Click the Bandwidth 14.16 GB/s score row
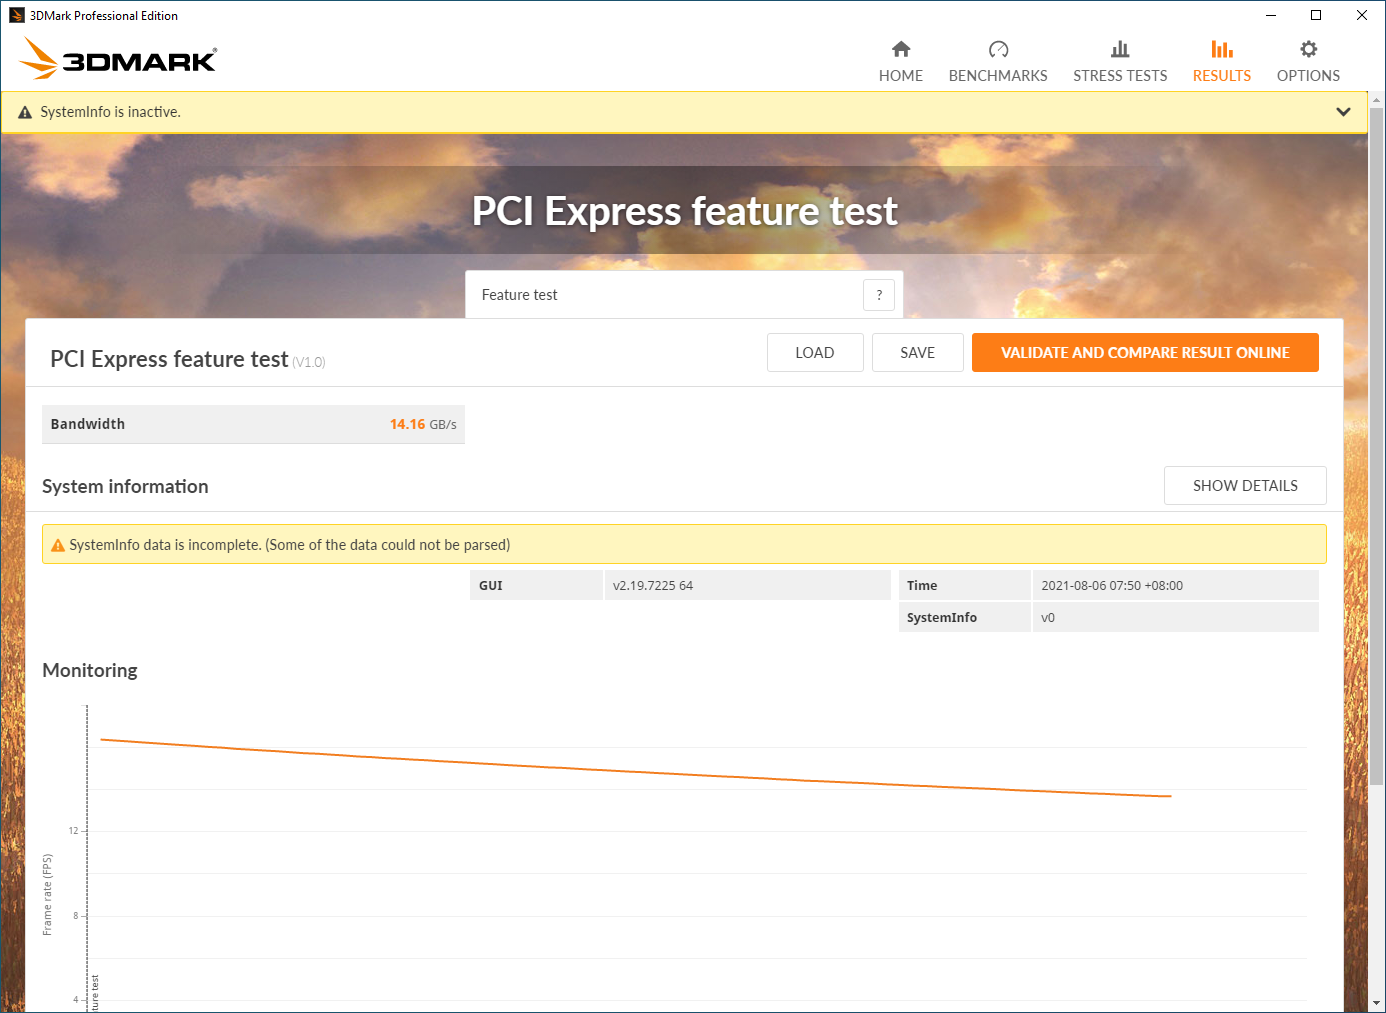This screenshot has width=1386, height=1013. 253,424
